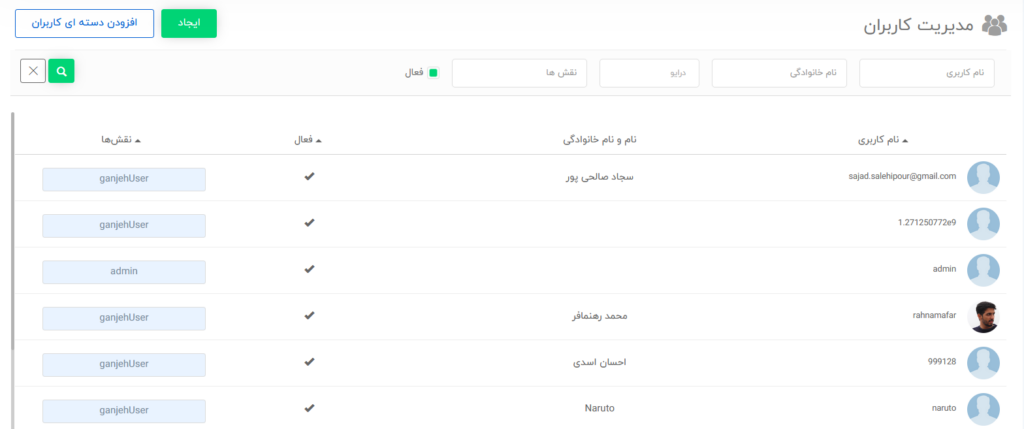Click the active checkmark for 999128

click(x=310, y=362)
